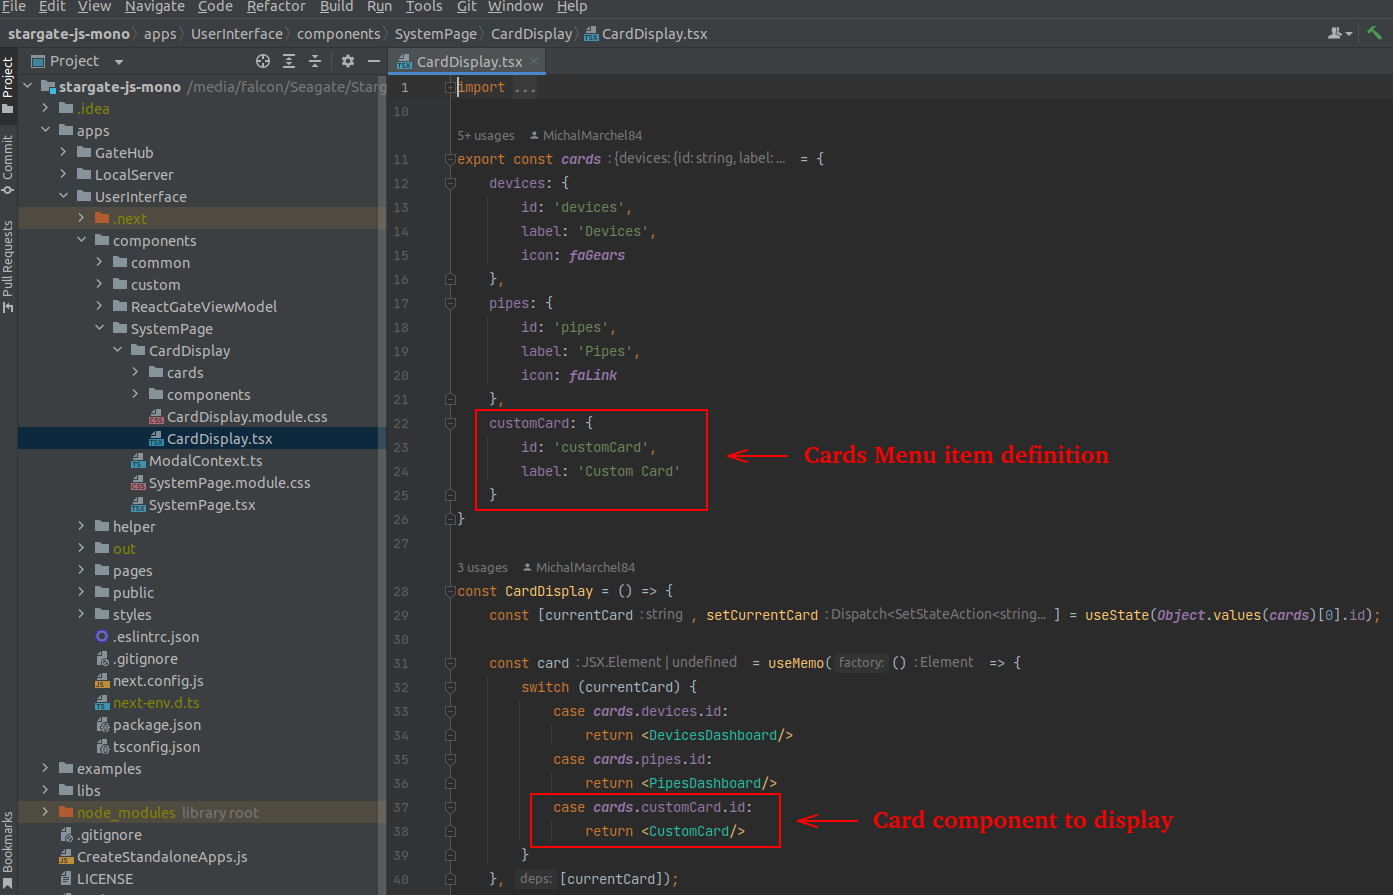
Task: Click the SystemPage breadcrumb
Action: [436, 33]
